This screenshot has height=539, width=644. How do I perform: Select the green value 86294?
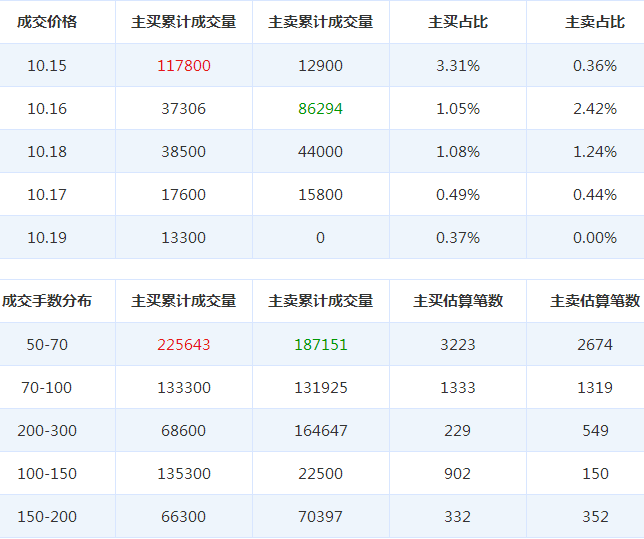[320, 109]
